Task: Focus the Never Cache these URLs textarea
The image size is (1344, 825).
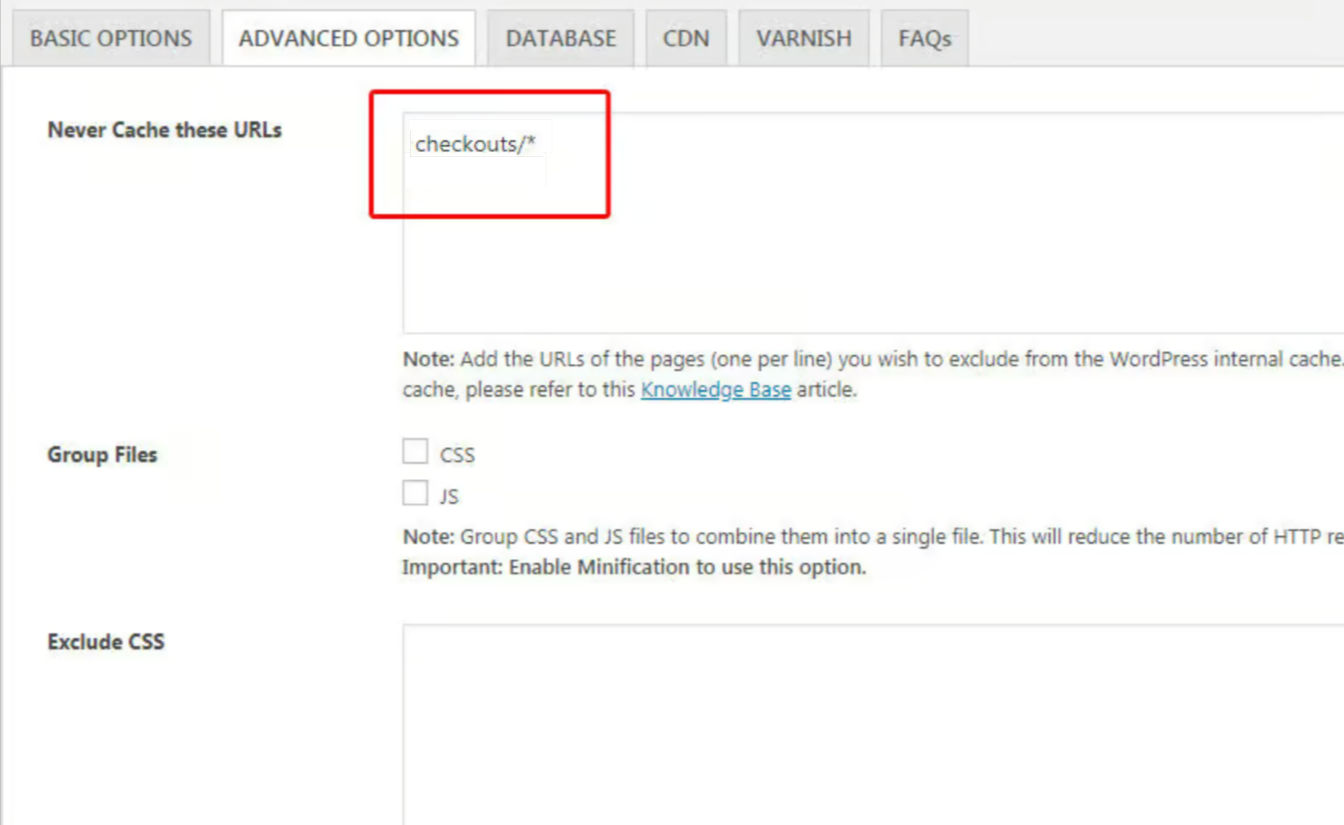Action: (870, 260)
